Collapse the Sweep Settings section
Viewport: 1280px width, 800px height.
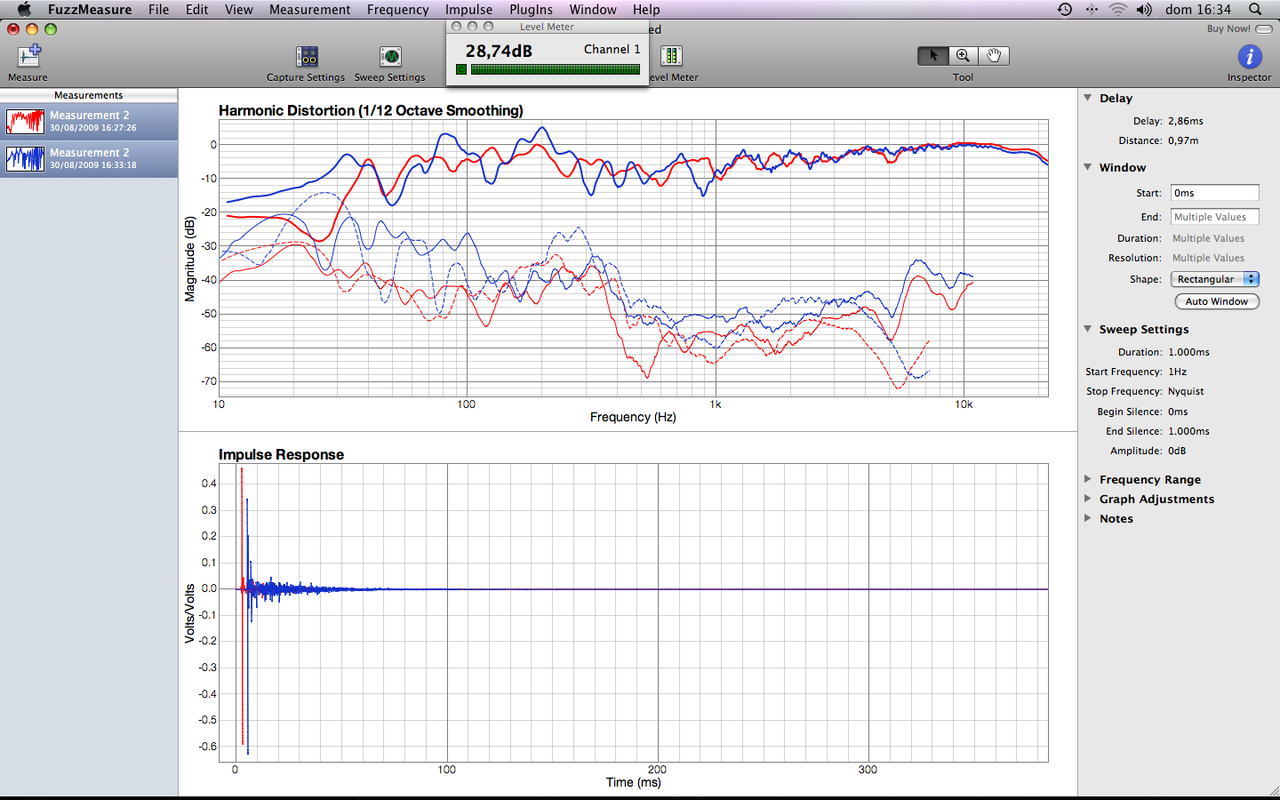click(1088, 329)
